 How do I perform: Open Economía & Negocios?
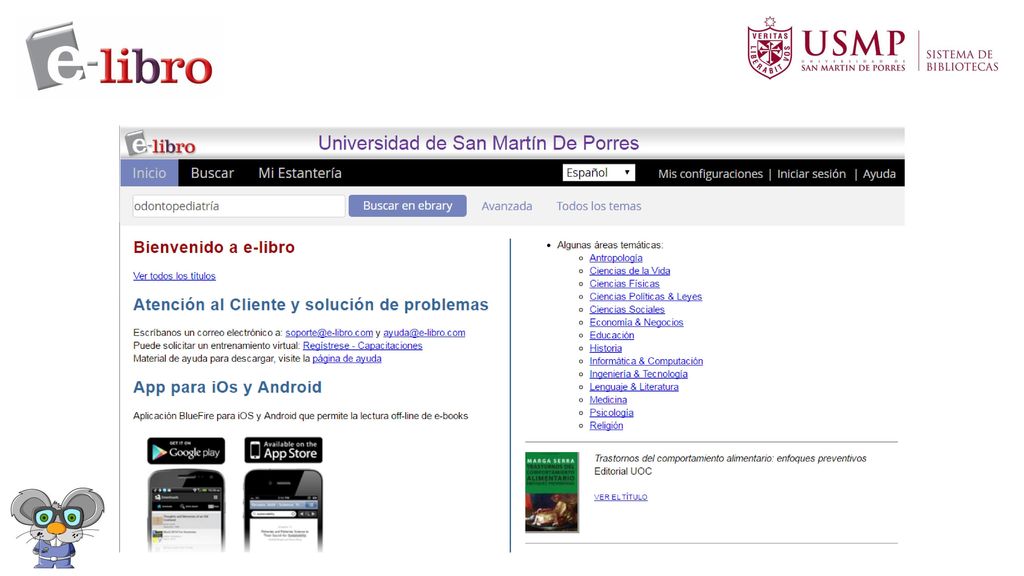pos(637,323)
